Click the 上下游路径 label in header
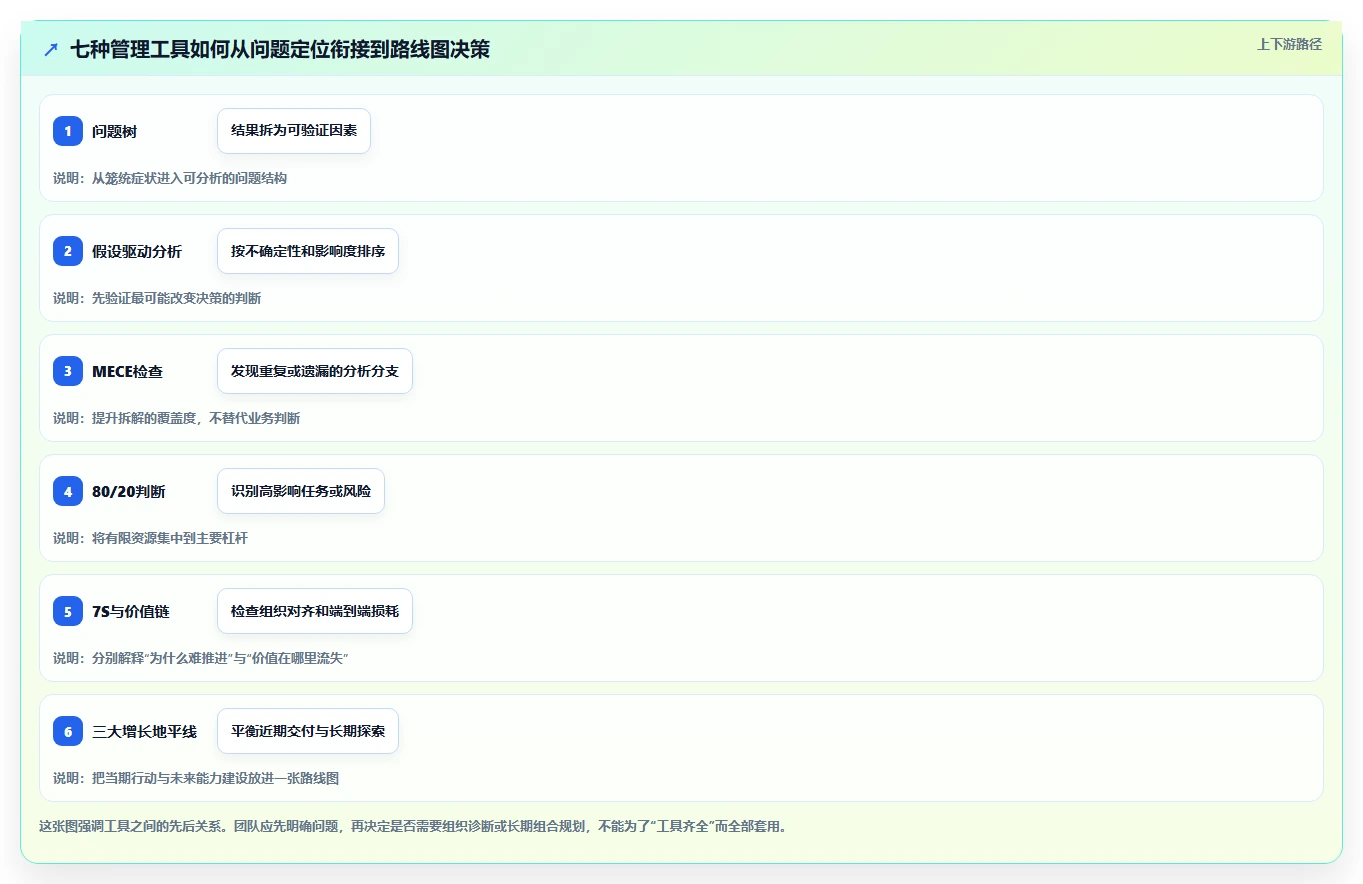1363x884 pixels. point(1289,44)
